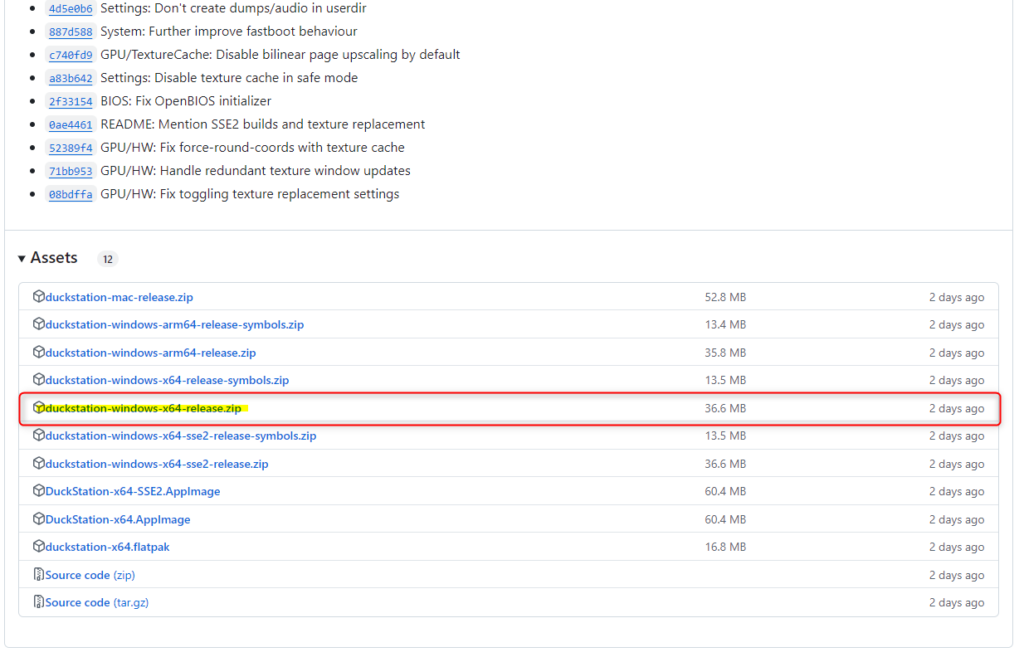Click package icon beside duckstation-x64.flatpak

39,546
